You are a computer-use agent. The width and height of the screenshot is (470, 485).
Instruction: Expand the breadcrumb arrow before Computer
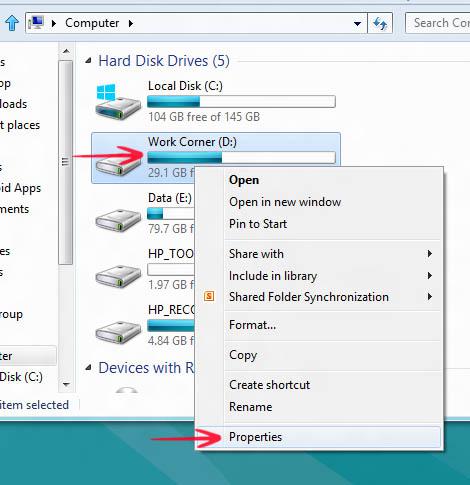tap(54, 23)
